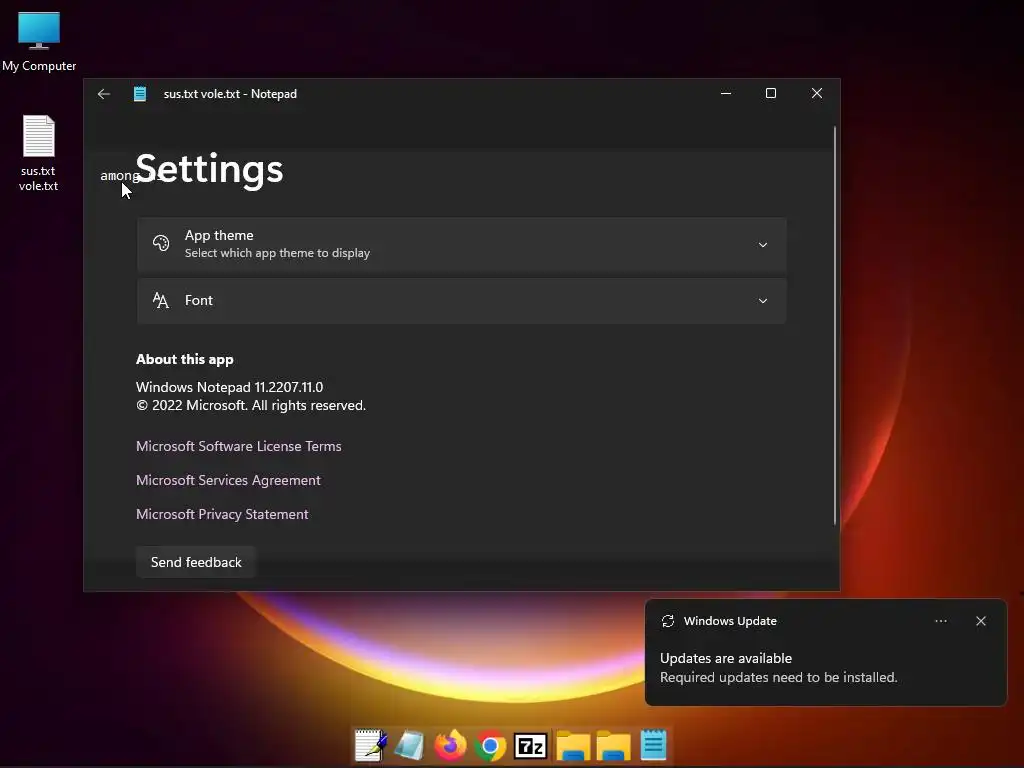Expand the Font setting
The width and height of the screenshot is (1024, 768).
[x=461, y=300]
